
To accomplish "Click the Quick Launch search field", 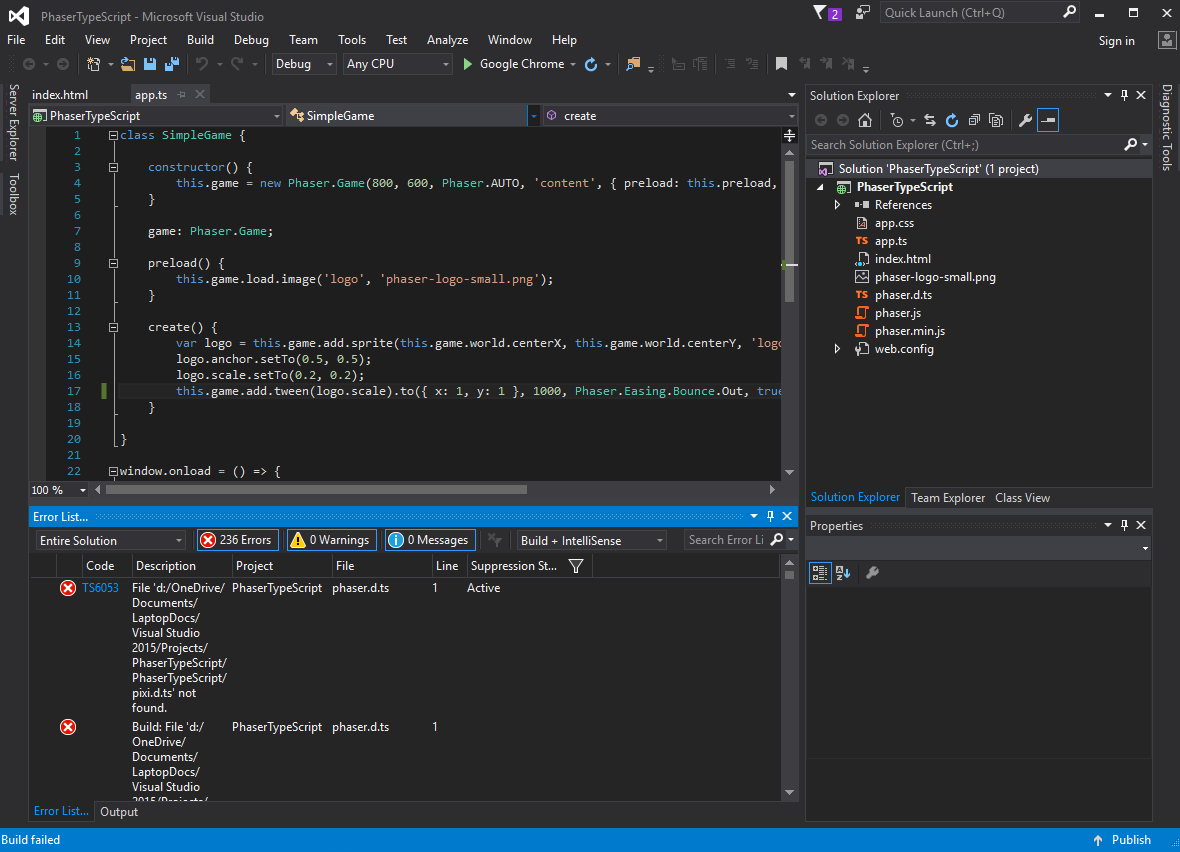I will pos(979,13).
